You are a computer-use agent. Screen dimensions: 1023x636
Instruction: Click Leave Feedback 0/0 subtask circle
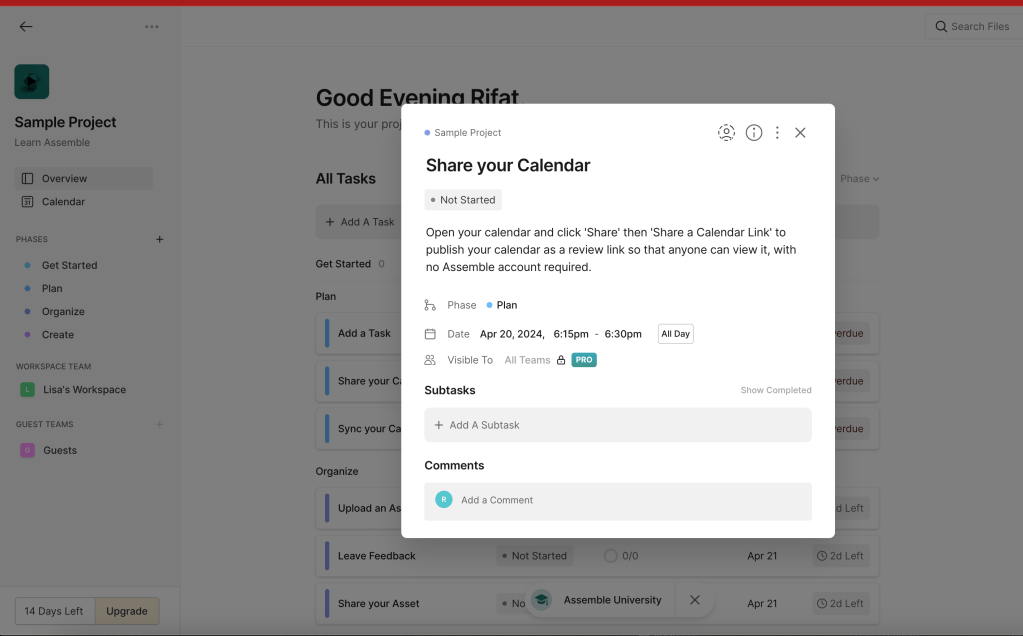click(x=611, y=556)
